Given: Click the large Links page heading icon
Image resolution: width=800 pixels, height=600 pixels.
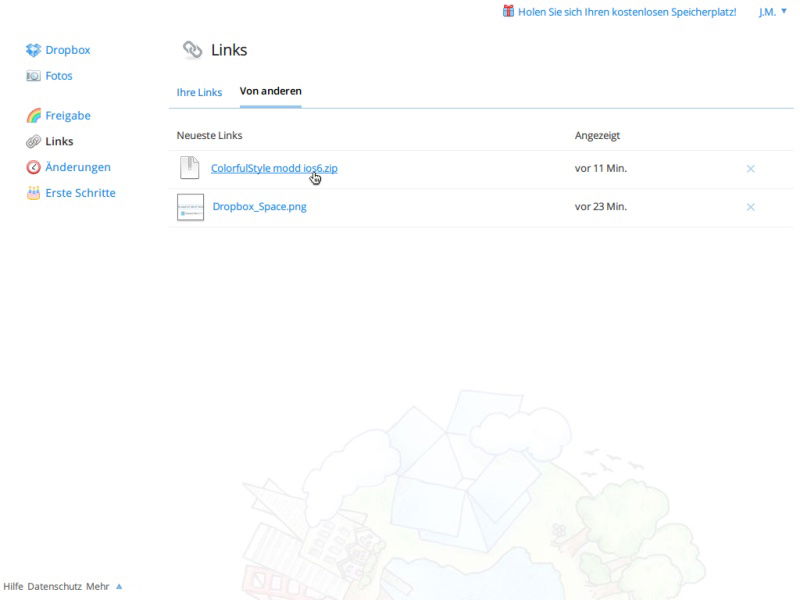Looking at the screenshot, I should (192, 49).
